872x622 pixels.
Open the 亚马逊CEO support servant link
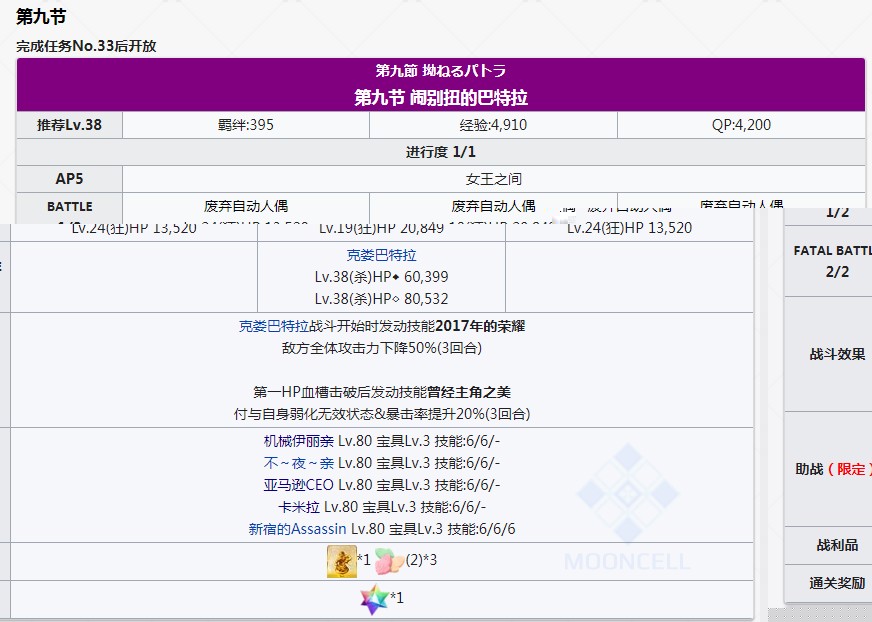299,485
